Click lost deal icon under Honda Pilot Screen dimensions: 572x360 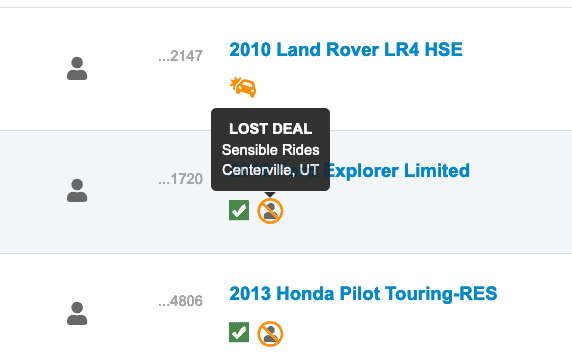(270, 334)
